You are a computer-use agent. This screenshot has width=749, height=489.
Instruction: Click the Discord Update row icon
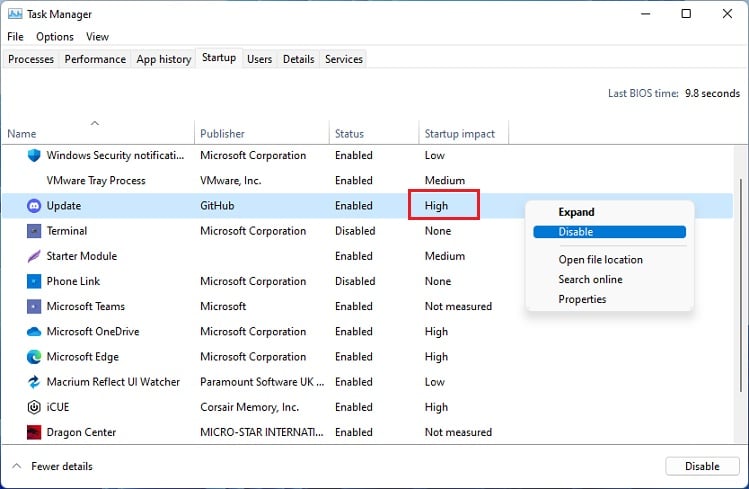(x=34, y=206)
